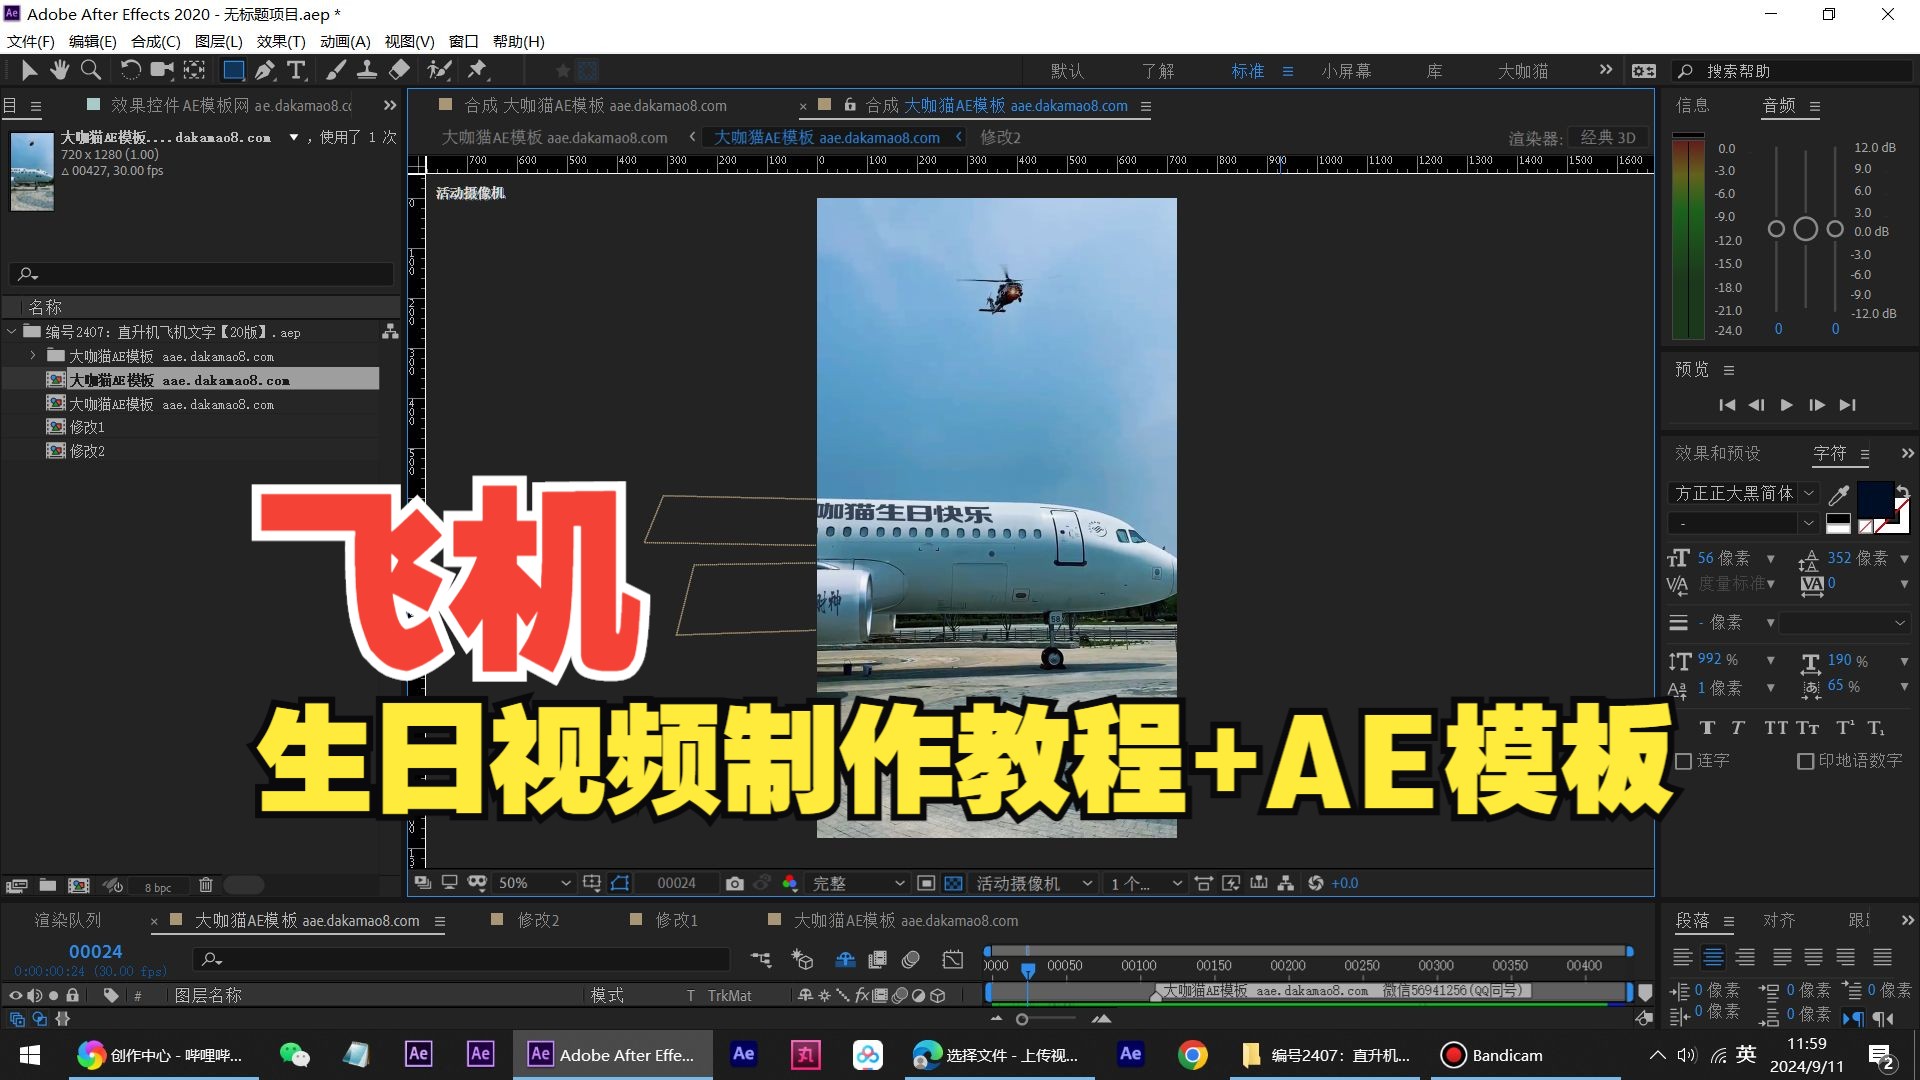This screenshot has height=1080, width=1920.
Task: Click the timeline zoom slider handle
Action: click(1022, 1019)
